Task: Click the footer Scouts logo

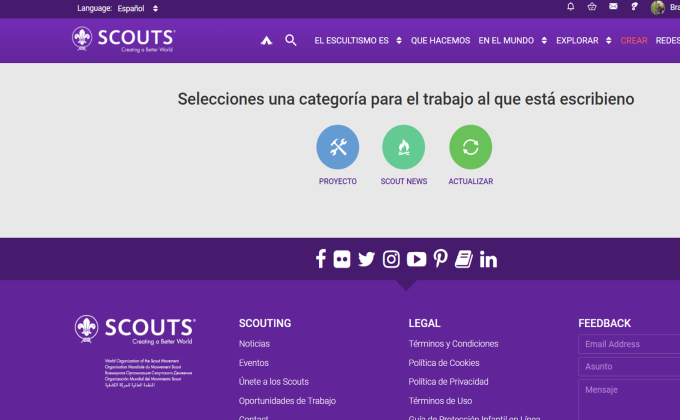Action: pos(135,330)
